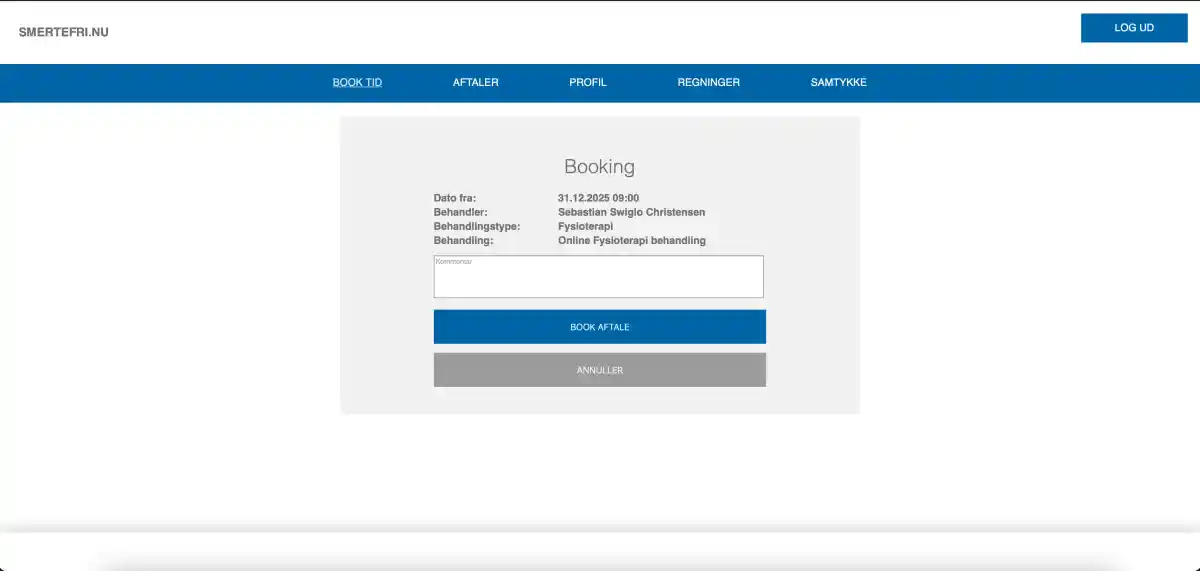
Task: Click the Booking heading
Action: [x=599, y=167]
